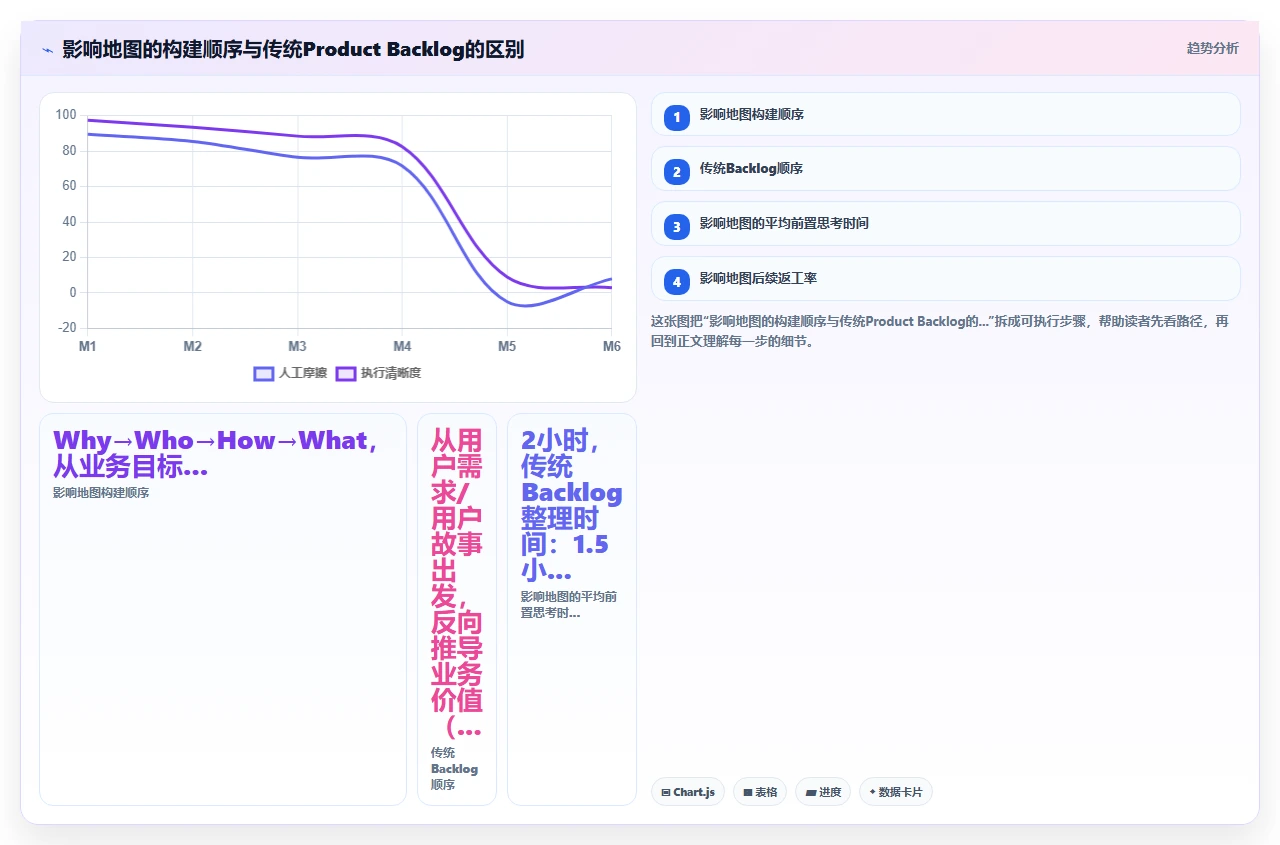This screenshot has width=1280, height=845.
Task: Click the M3 axis label
Action: pos(297,346)
